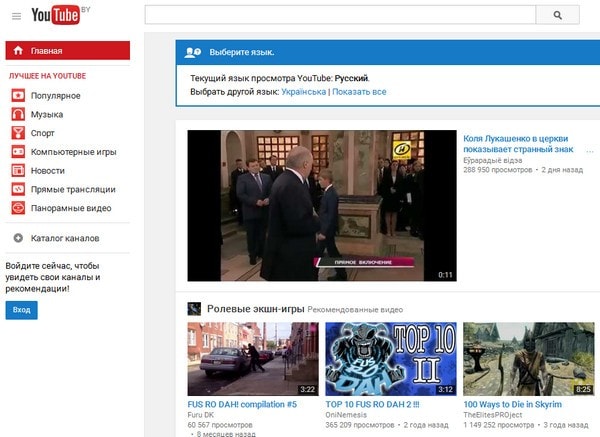600x437 pixels.
Task: Open TheElitesPROject channel link
Action: coord(492,415)
